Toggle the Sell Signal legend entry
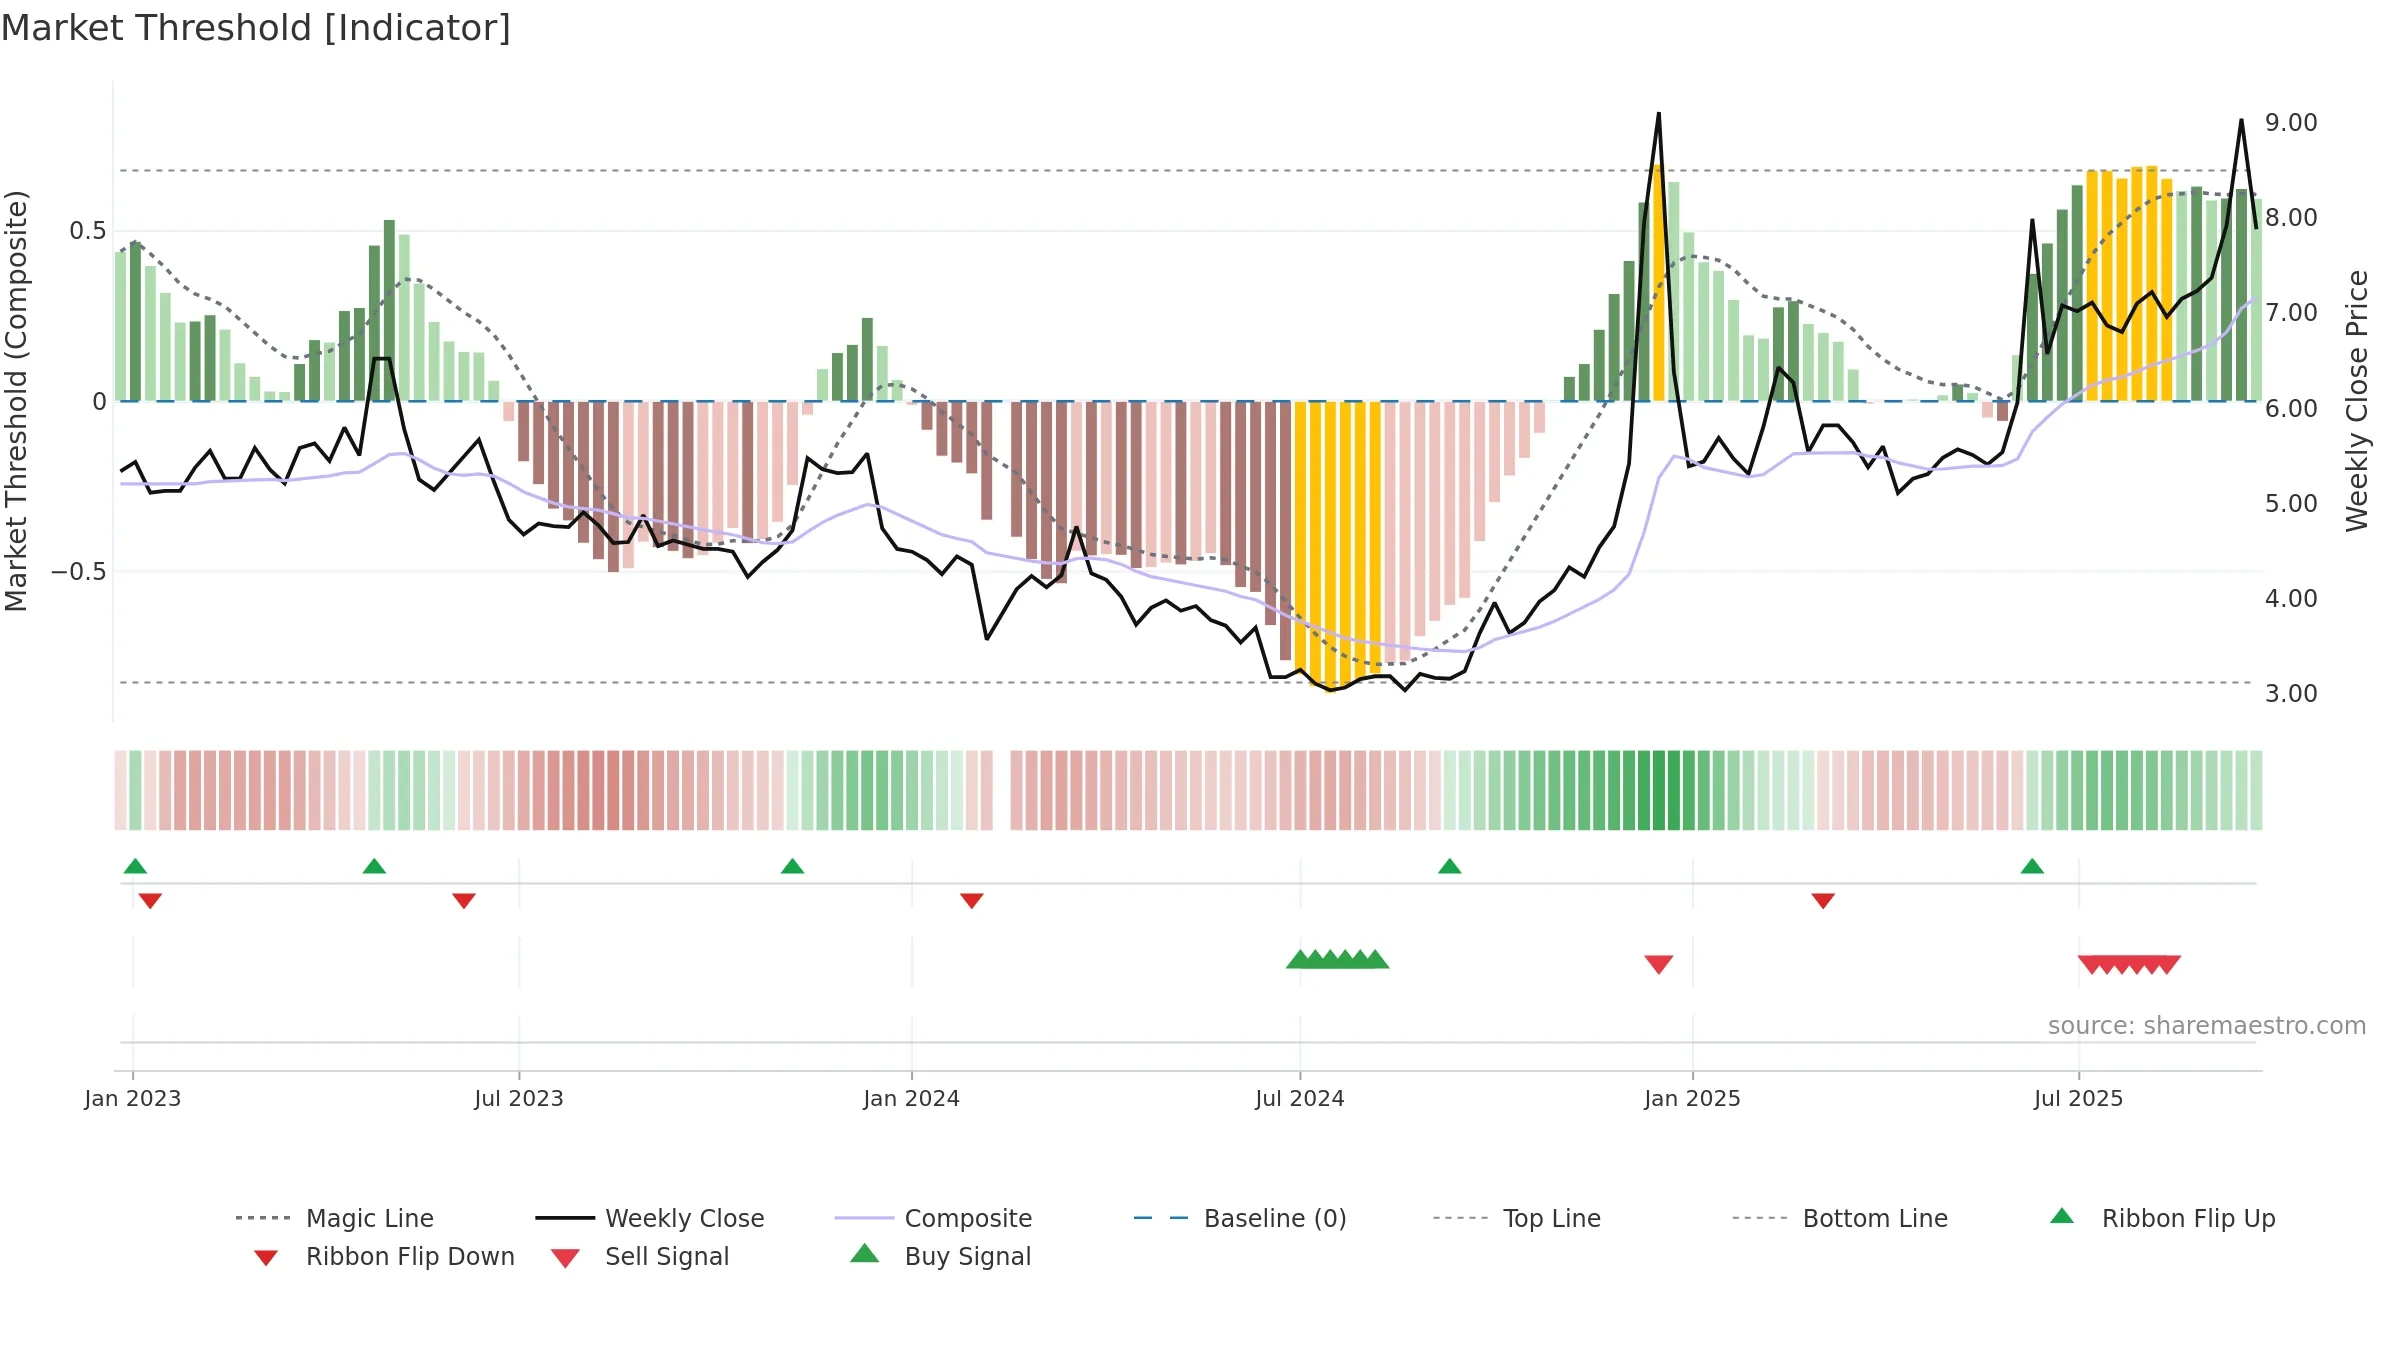Image resolution: width=2400 pixels, height=1350 pixels. [x=640, y=1257]
